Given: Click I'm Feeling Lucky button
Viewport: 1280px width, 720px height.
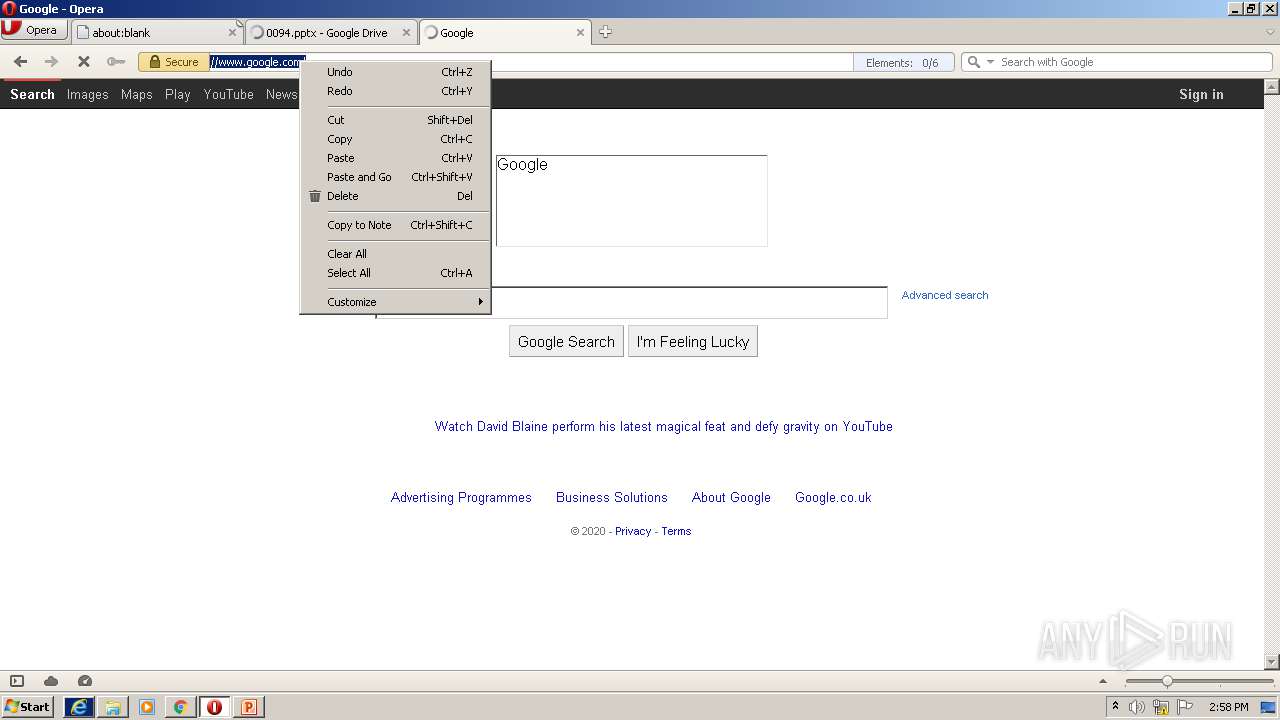Looking at the screenshot, I should [693, 341].
